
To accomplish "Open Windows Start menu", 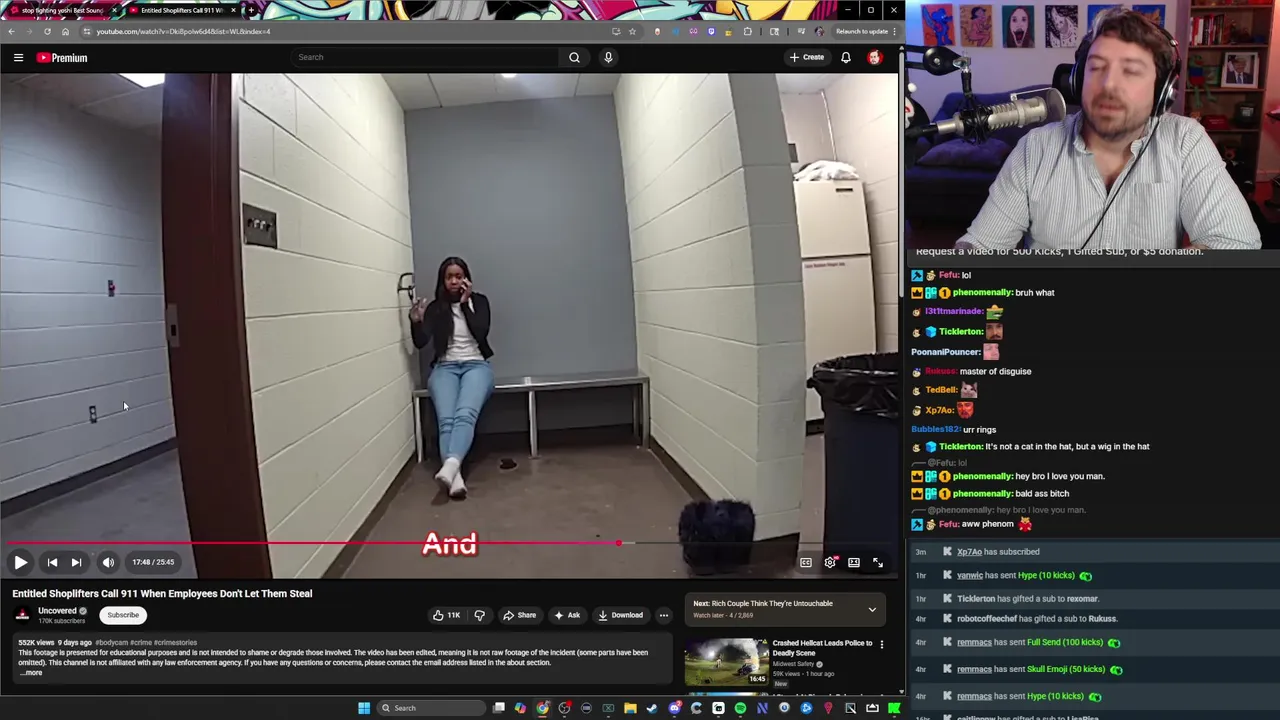I will (x=364, y=708).
